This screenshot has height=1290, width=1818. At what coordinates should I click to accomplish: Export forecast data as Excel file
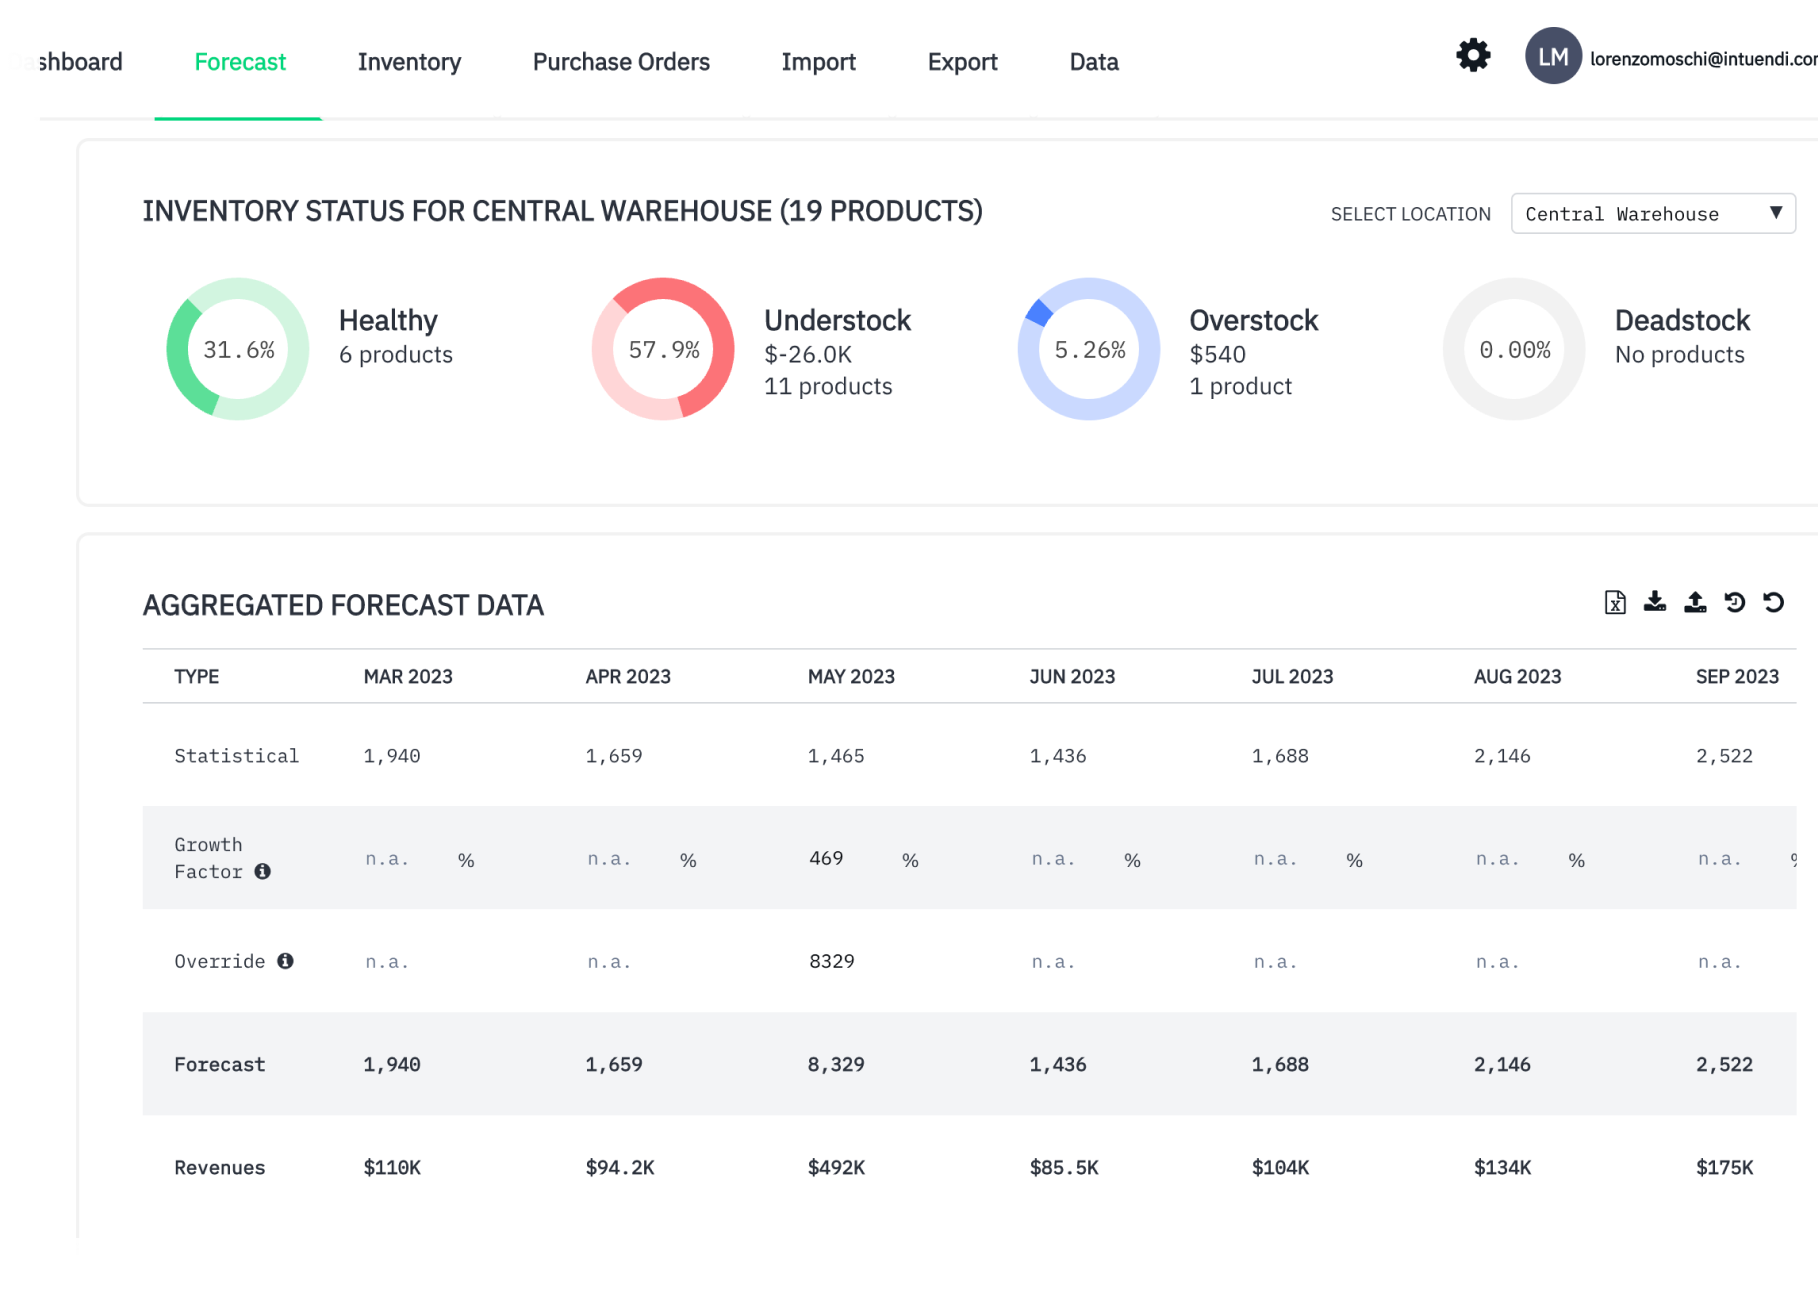(1615, 602)
